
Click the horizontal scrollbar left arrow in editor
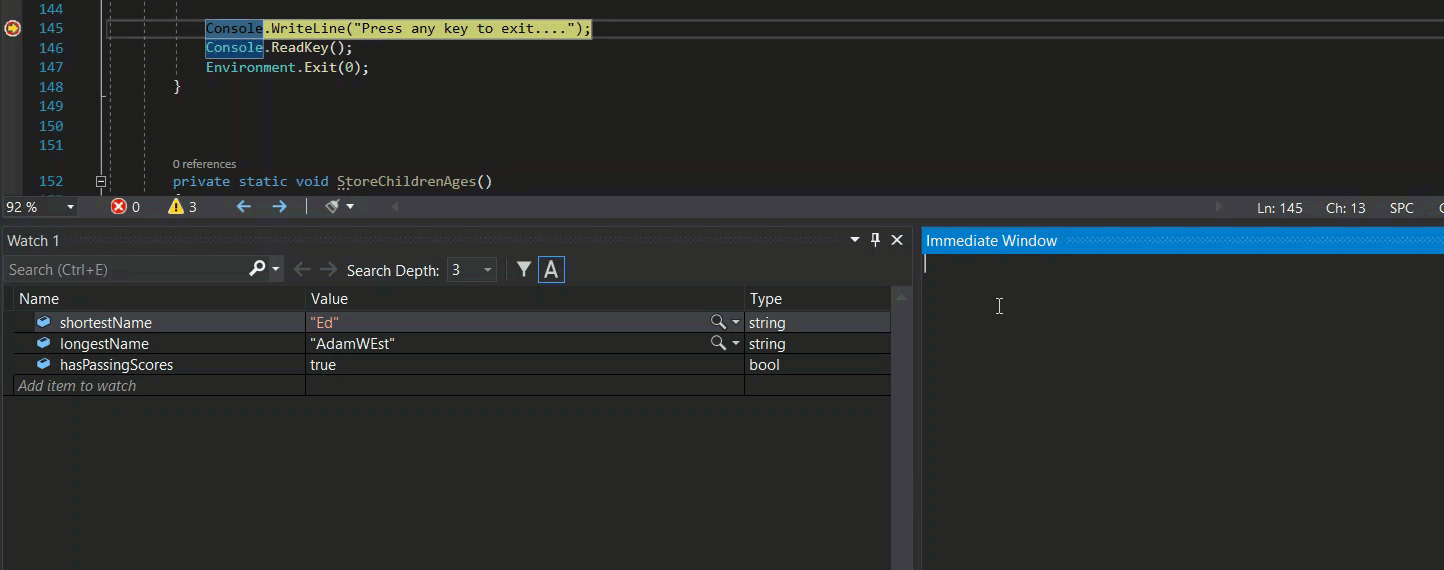tap(396, 207)
